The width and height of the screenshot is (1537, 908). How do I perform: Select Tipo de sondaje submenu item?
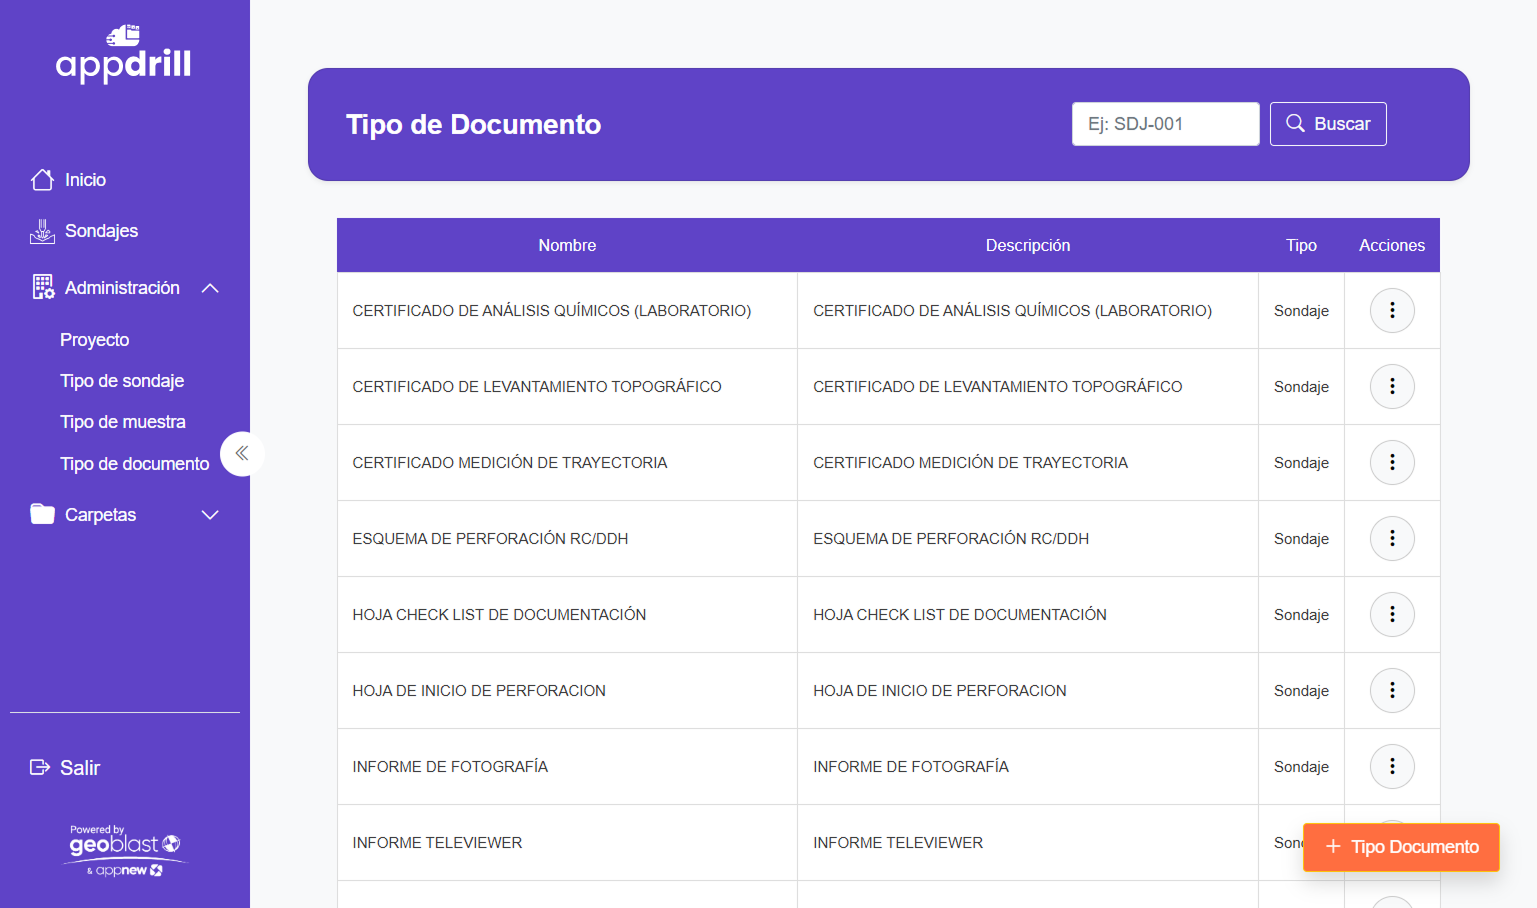click(122, 381)
